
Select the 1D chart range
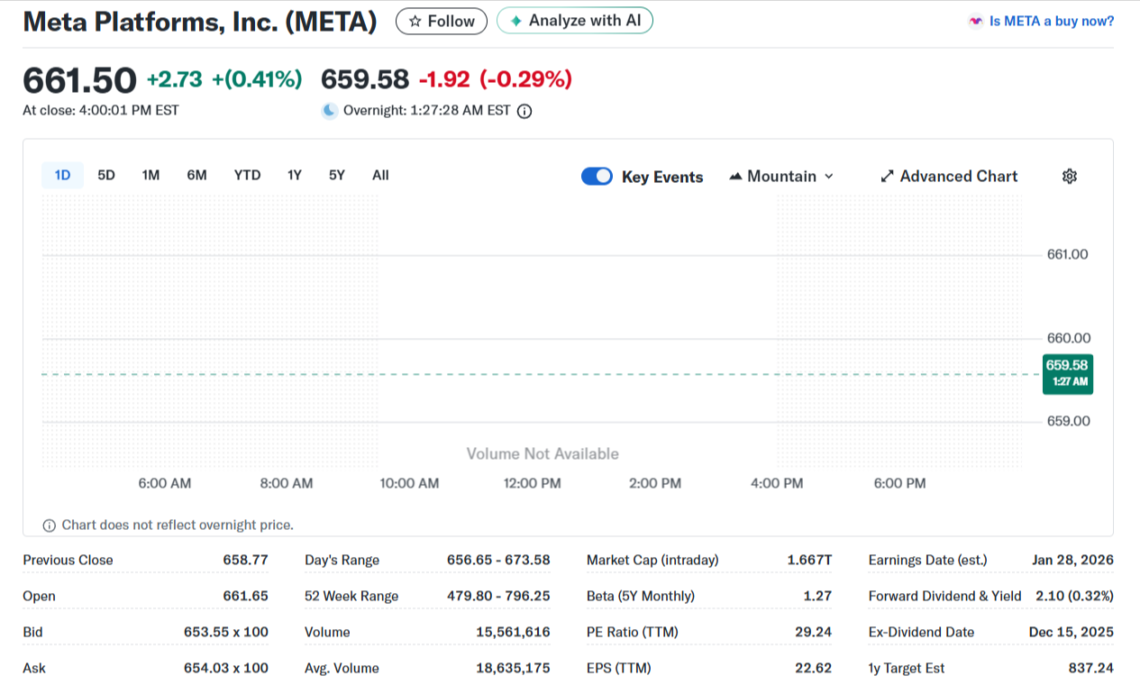coord(63,175)
